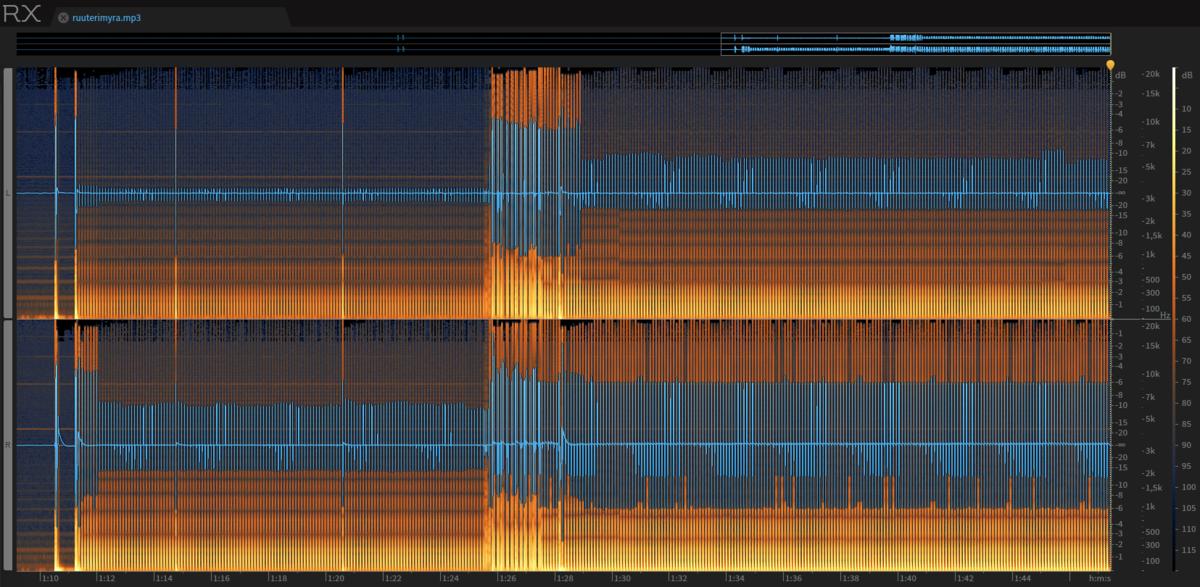
Task: Click the 1:40 mark on the time ruler
Action: click(907, 578)
